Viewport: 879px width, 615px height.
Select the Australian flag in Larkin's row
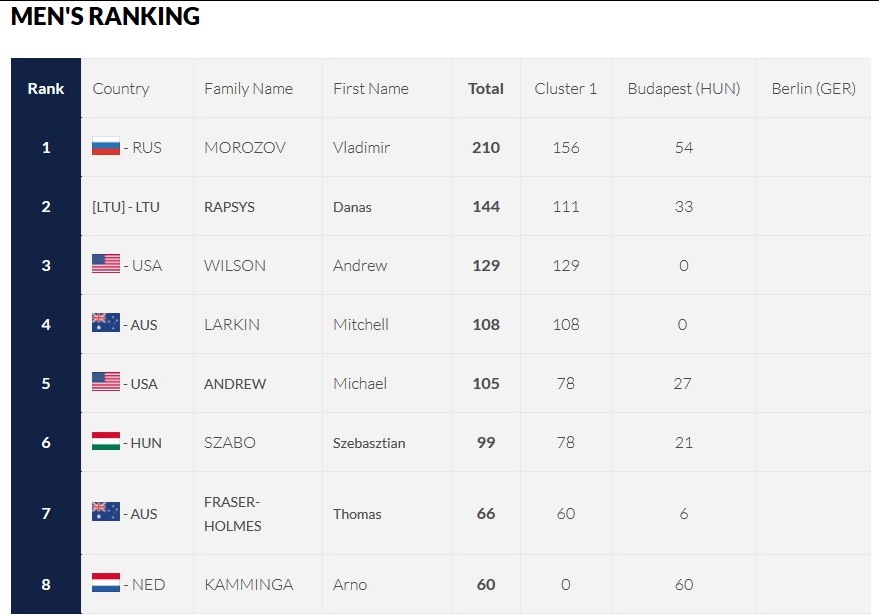click(106, 323)
